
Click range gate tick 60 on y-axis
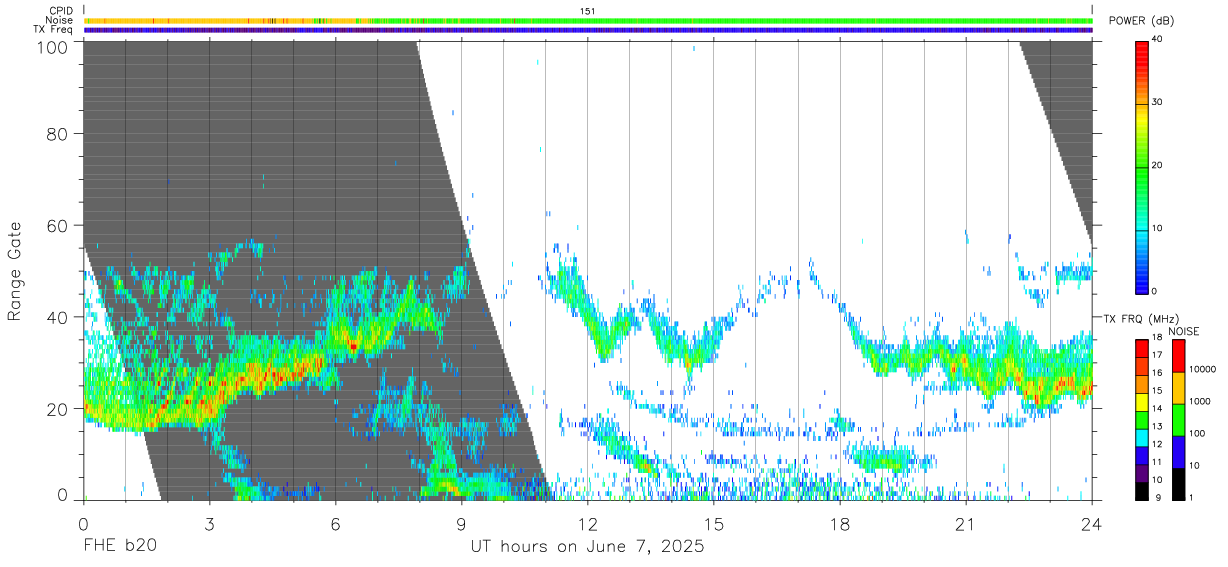(x=57, y=226)
